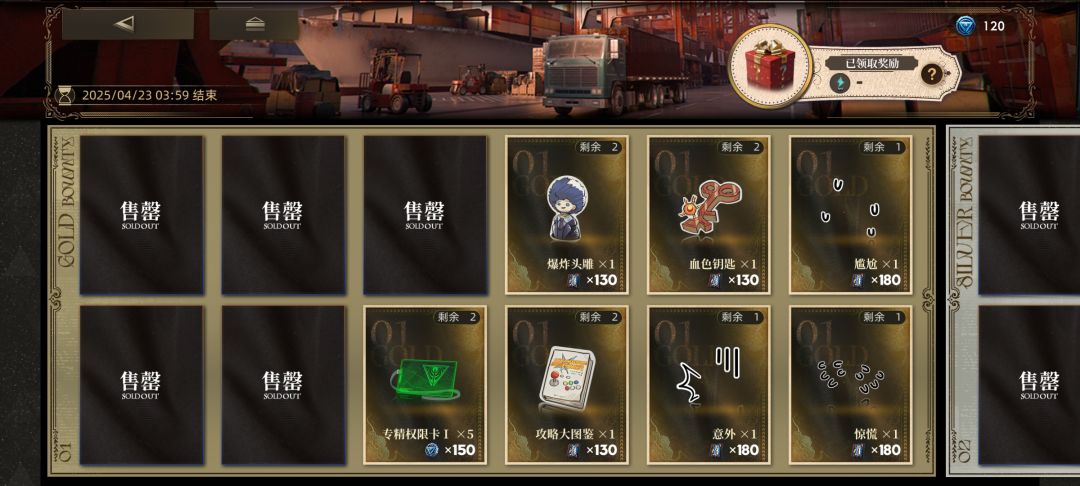Click the ×130 price under 血色钥匙
Image resolution: width=1080 pixels, height=486 pixels.
[734, 280]
